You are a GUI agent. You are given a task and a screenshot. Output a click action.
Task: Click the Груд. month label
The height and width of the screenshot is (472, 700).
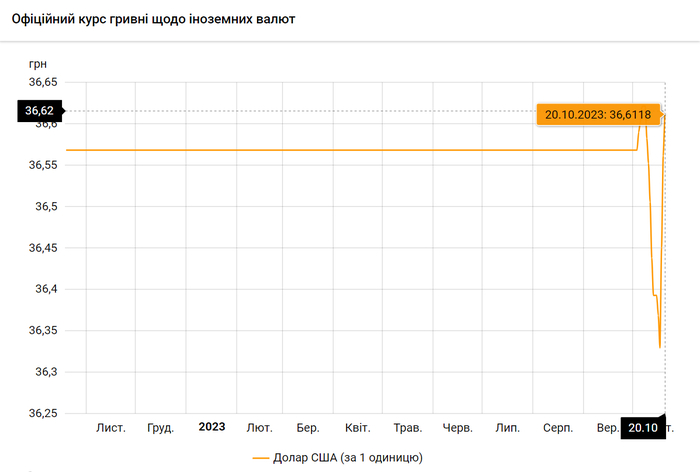click(x=160, y=428)
